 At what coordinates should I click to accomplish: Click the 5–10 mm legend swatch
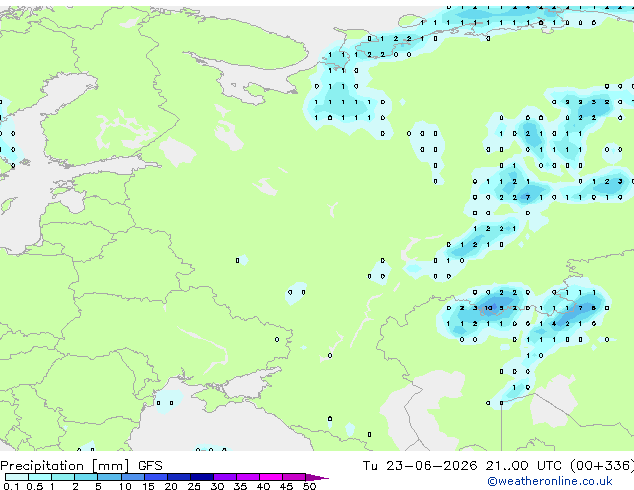109,477
